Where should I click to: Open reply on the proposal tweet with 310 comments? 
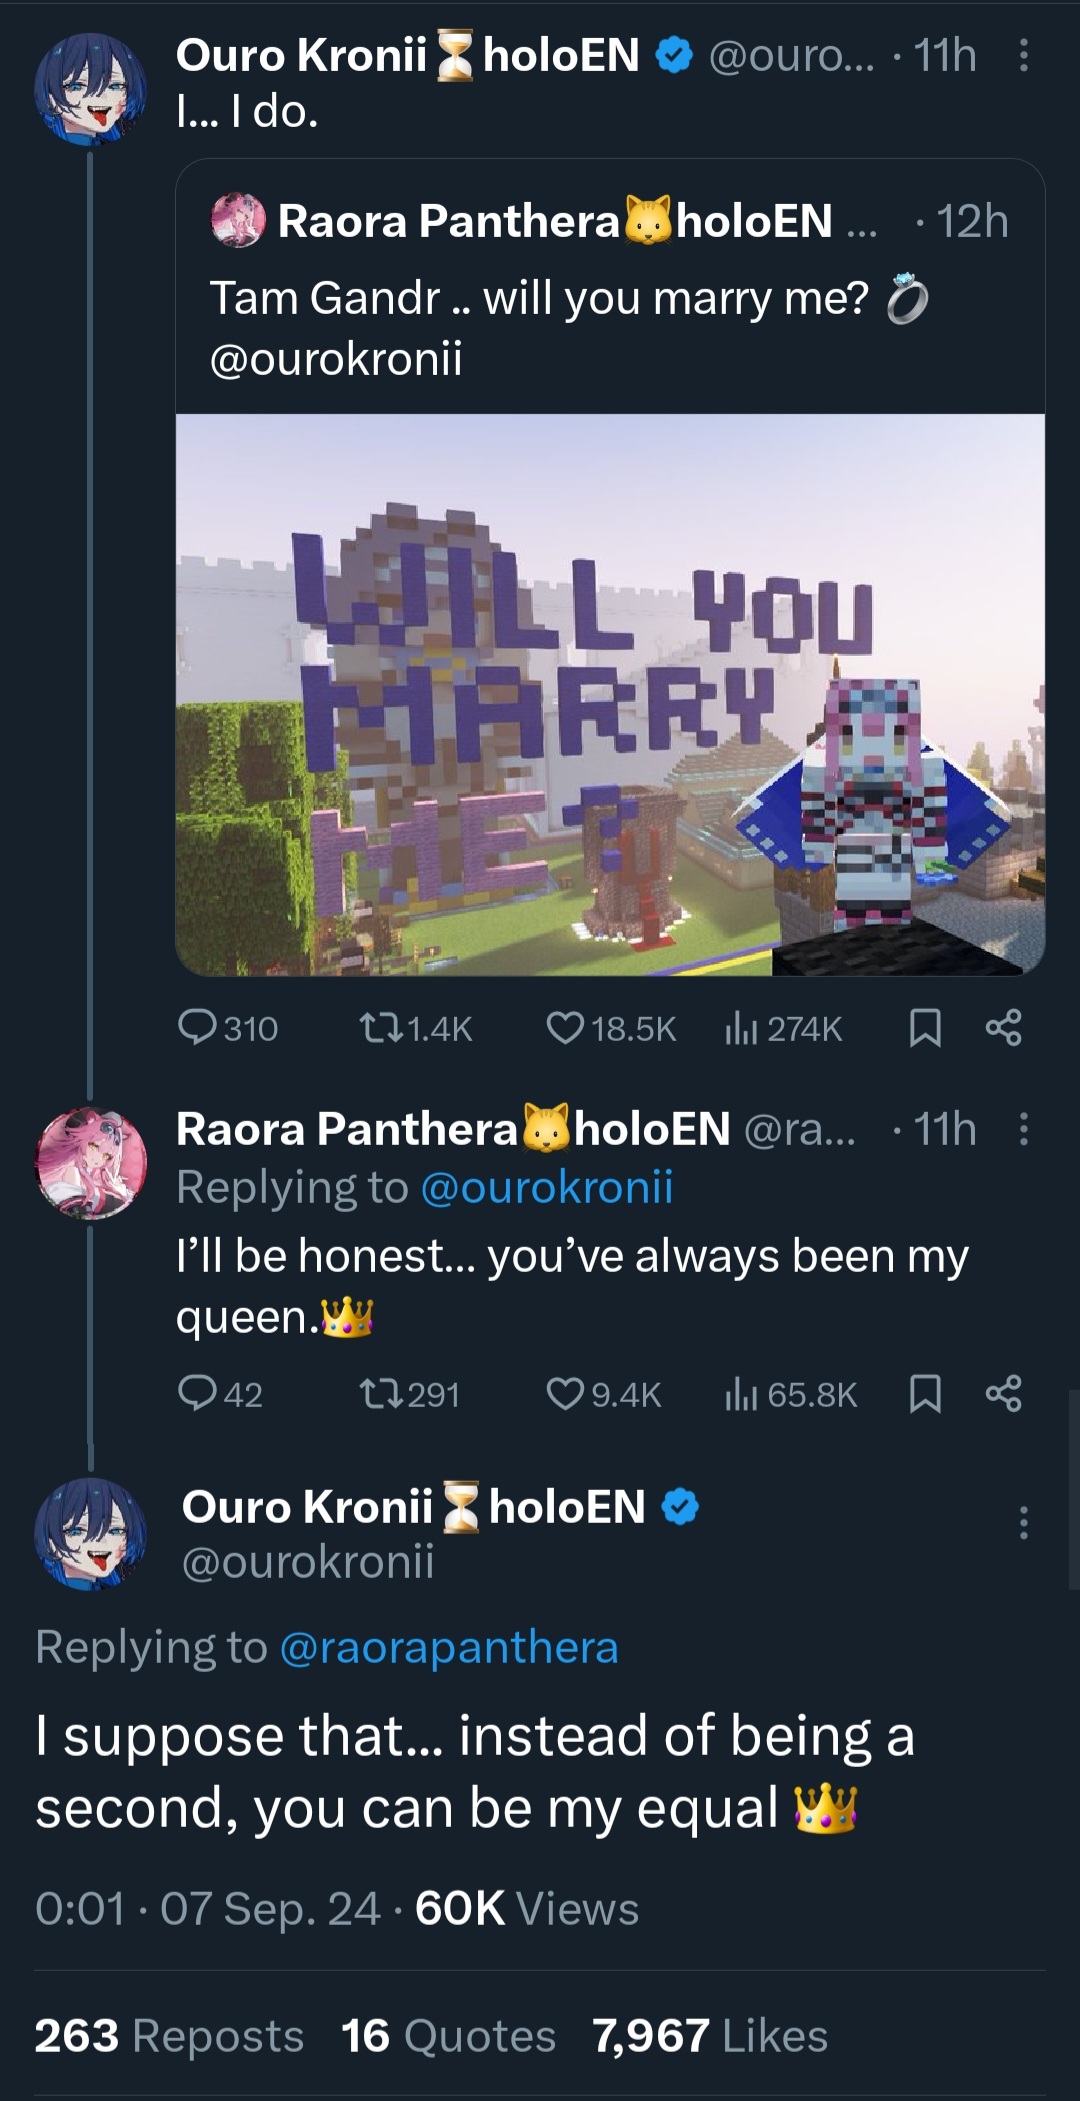pyautogui.click(x=228, y=1028)
